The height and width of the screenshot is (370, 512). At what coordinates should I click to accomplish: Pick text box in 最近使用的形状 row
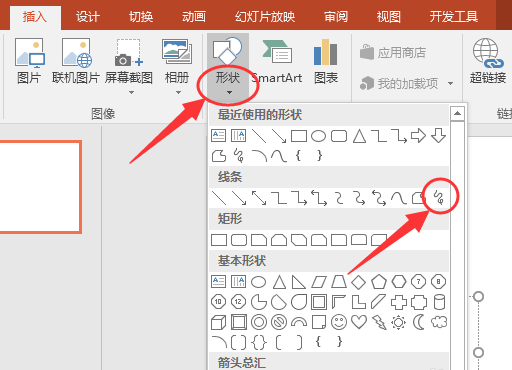pyautogui.click(x=219, y=136)
